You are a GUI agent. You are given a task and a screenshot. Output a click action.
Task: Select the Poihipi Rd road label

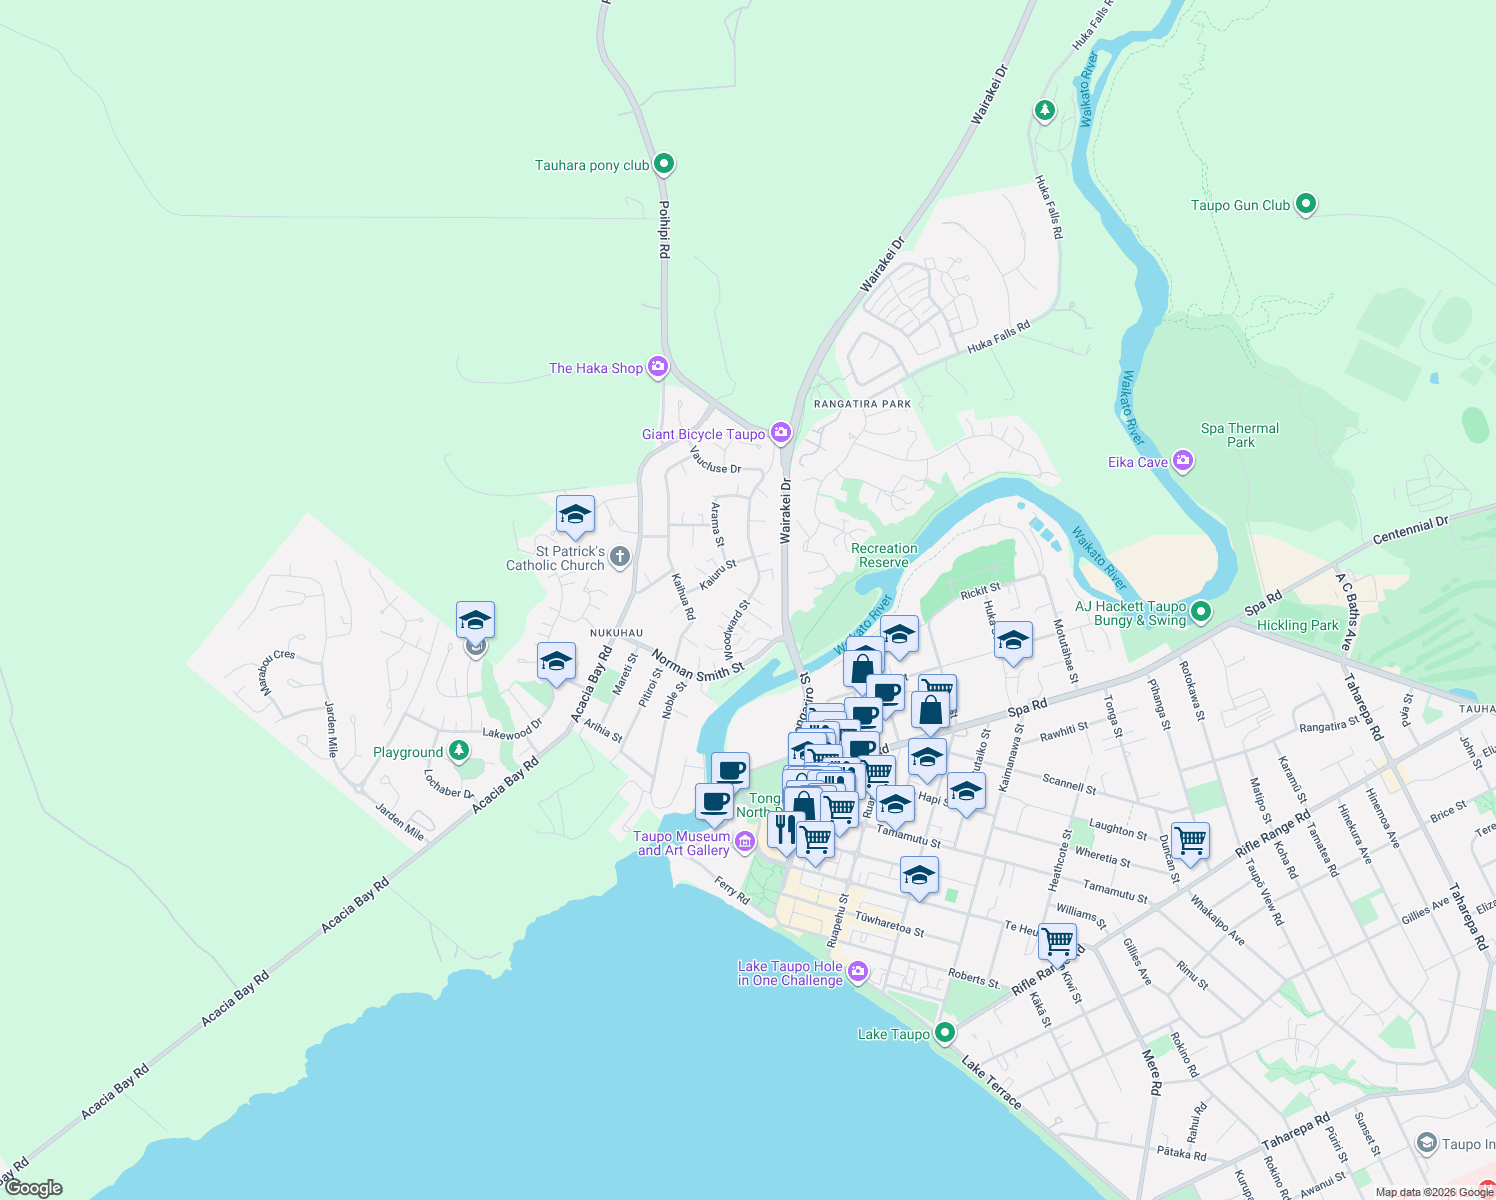click(x=664, y=229)
